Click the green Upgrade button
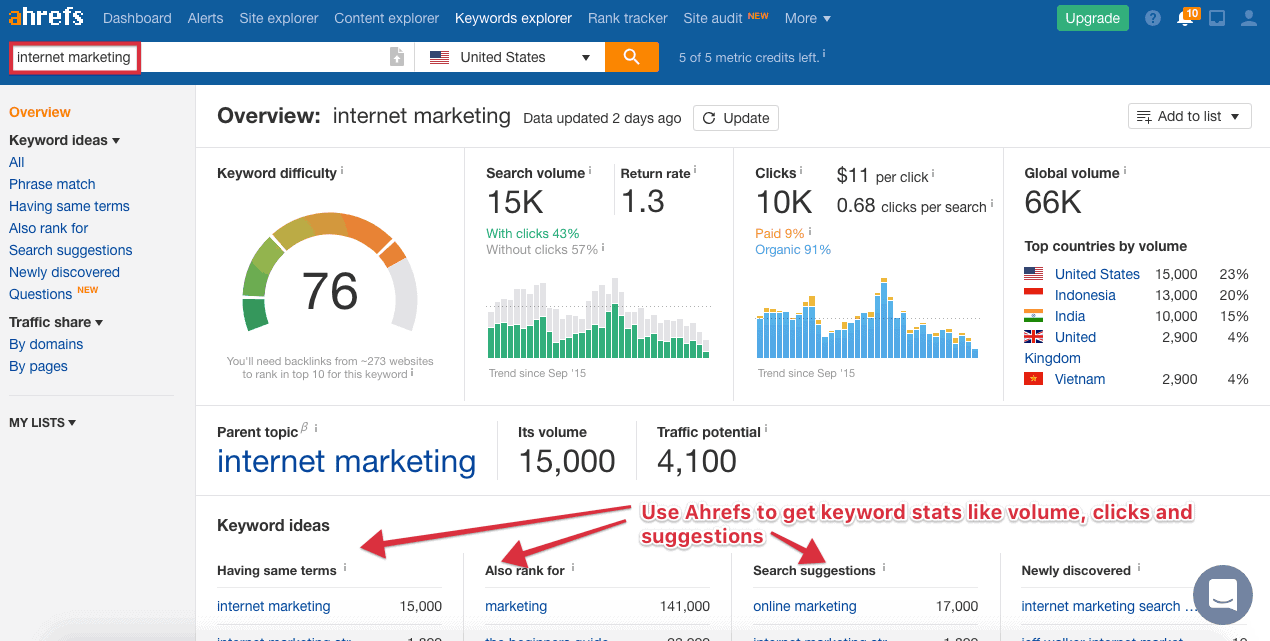1270x641 pixels. tap(1092, 18)
